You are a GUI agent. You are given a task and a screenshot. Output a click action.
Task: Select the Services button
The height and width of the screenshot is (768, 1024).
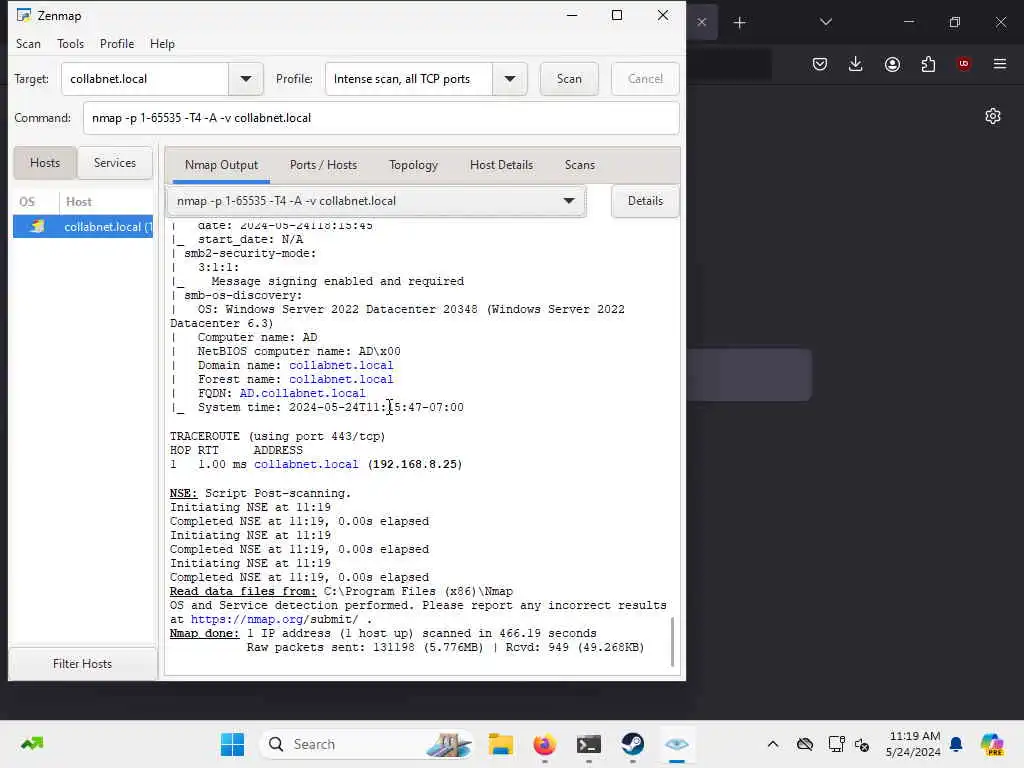click(x=115, y=163)
